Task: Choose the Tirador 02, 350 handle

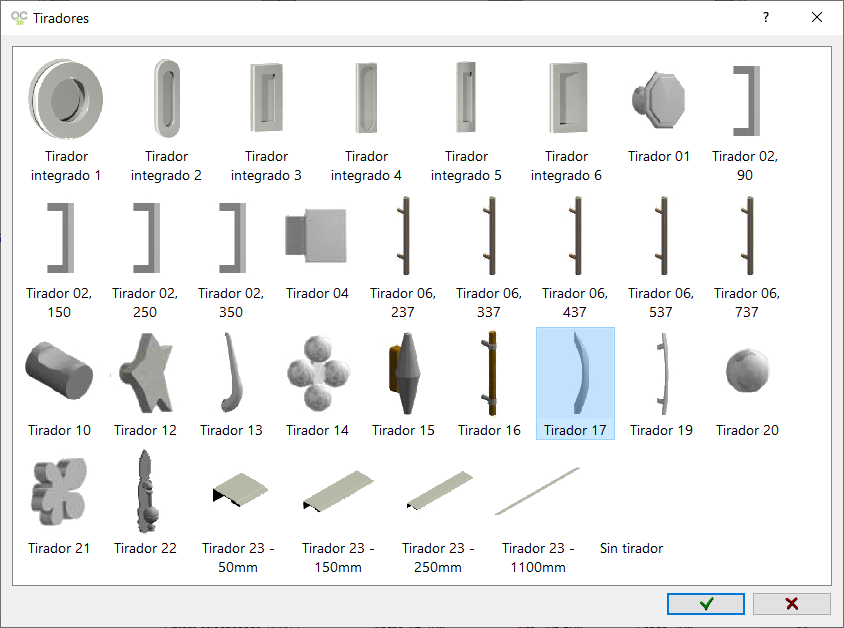Action: point(231,257)
